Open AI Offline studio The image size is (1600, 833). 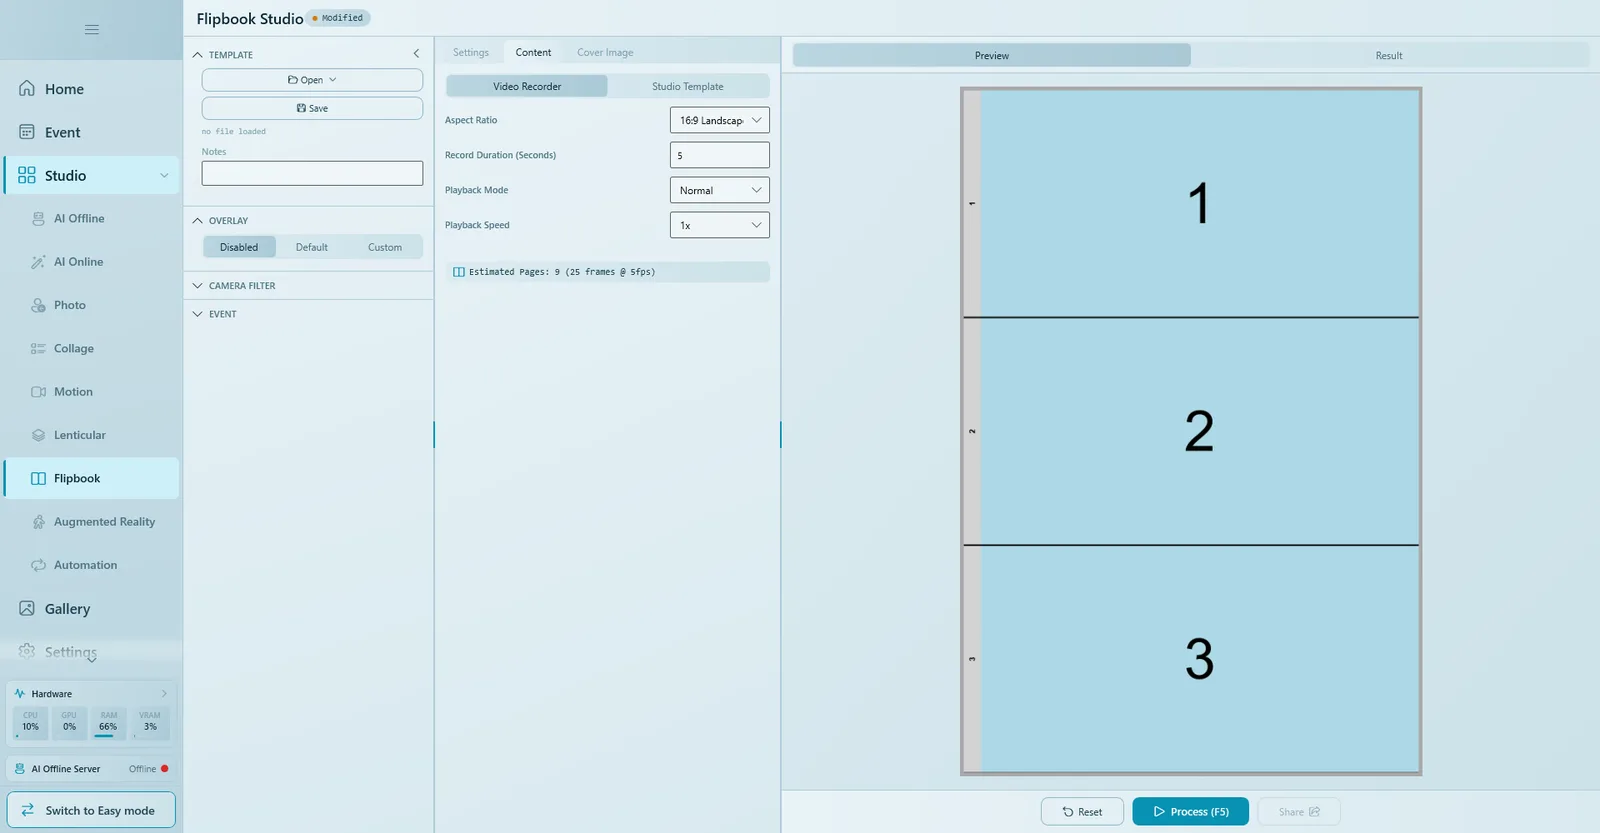tap(91, 218)
